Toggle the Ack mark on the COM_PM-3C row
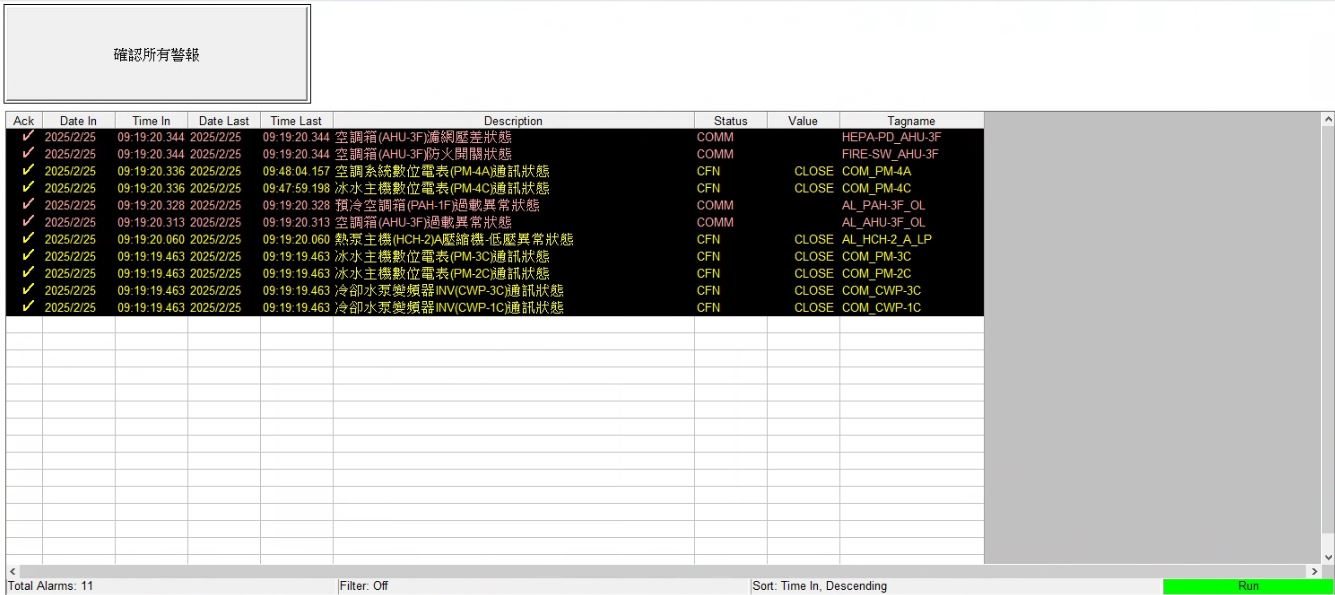 [27, 256]
